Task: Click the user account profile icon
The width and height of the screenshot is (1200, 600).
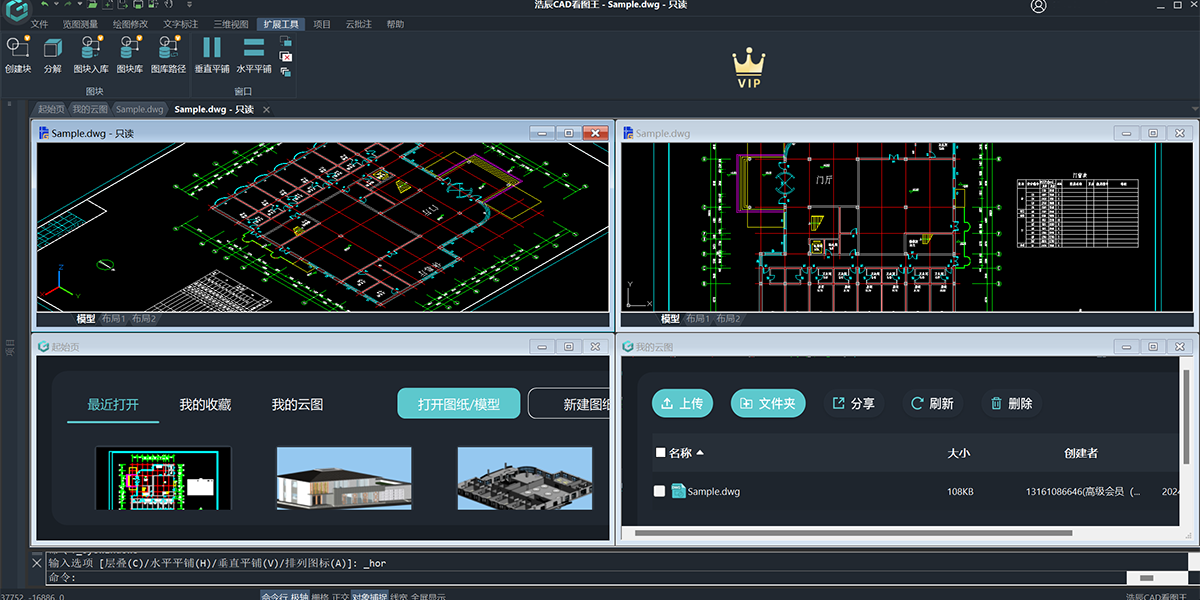Action: pos(1038,6)
